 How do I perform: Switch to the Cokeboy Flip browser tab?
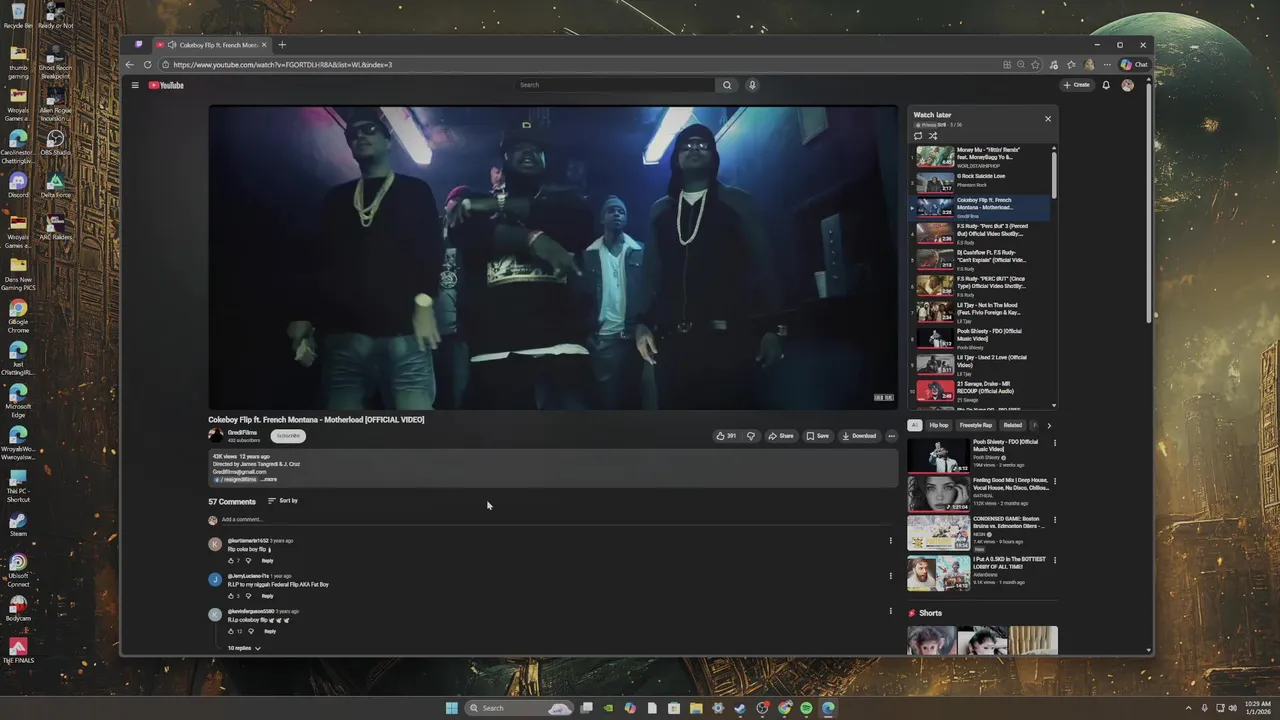[211, 45]
